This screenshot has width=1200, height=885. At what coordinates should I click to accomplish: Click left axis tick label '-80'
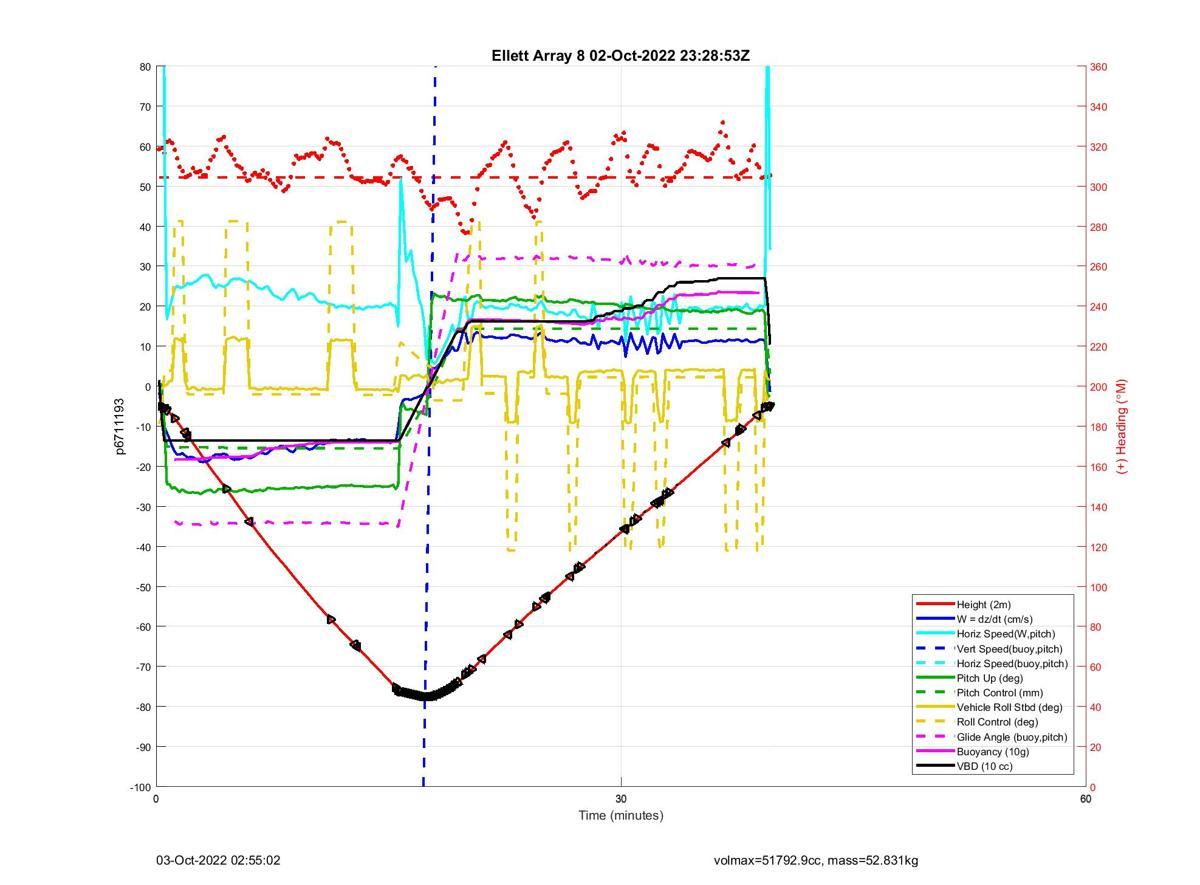coord(142,707)
